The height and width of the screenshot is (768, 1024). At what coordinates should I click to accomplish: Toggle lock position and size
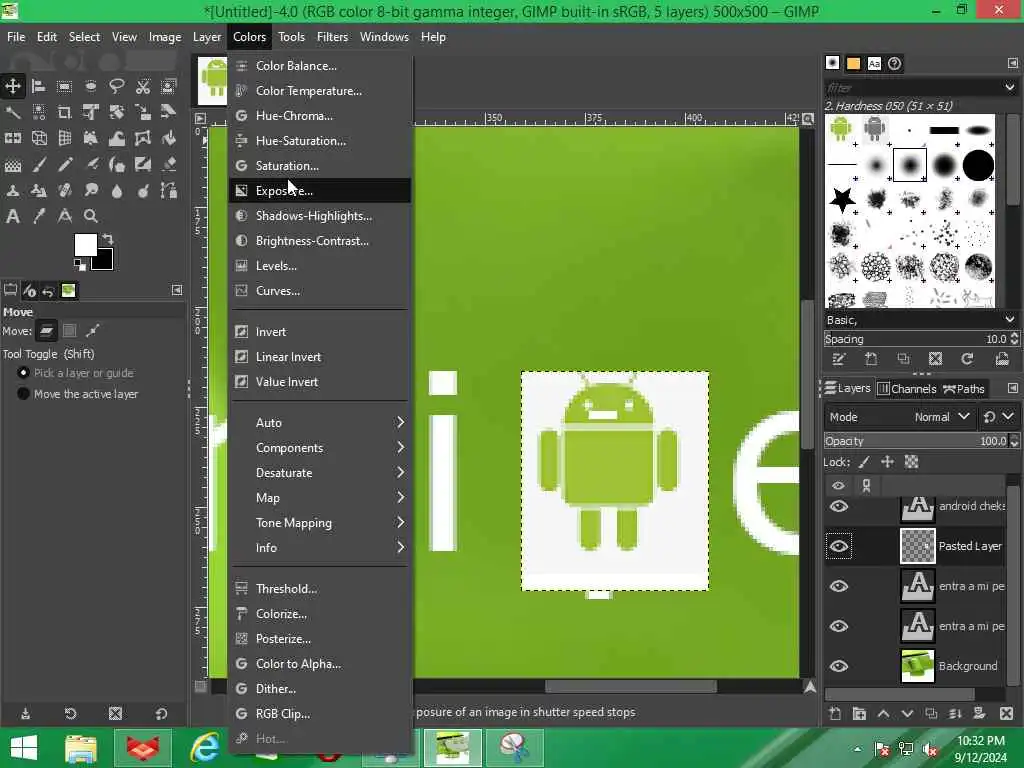tap(888, 462)
